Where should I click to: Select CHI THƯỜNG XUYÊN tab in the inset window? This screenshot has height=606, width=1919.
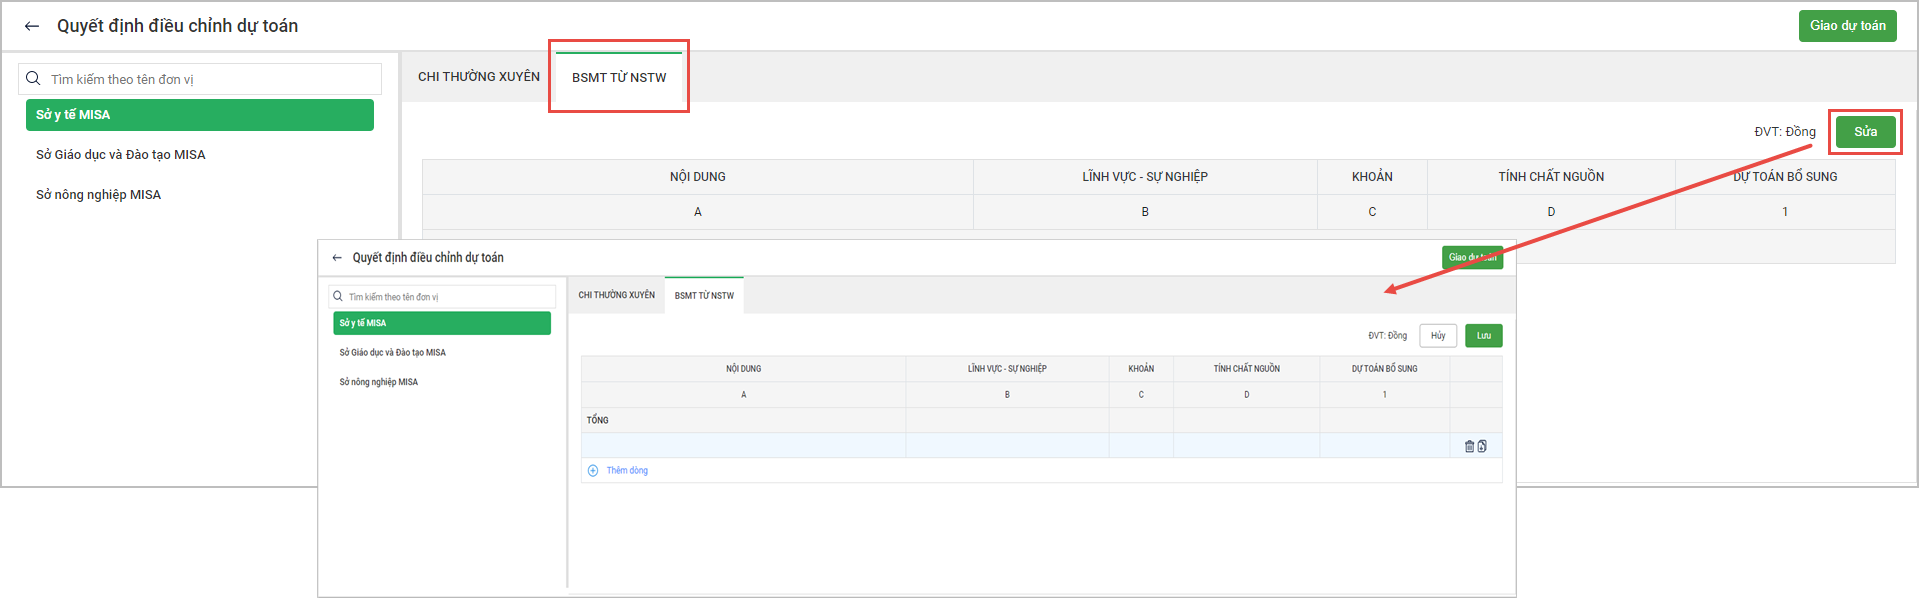(616, 295)
